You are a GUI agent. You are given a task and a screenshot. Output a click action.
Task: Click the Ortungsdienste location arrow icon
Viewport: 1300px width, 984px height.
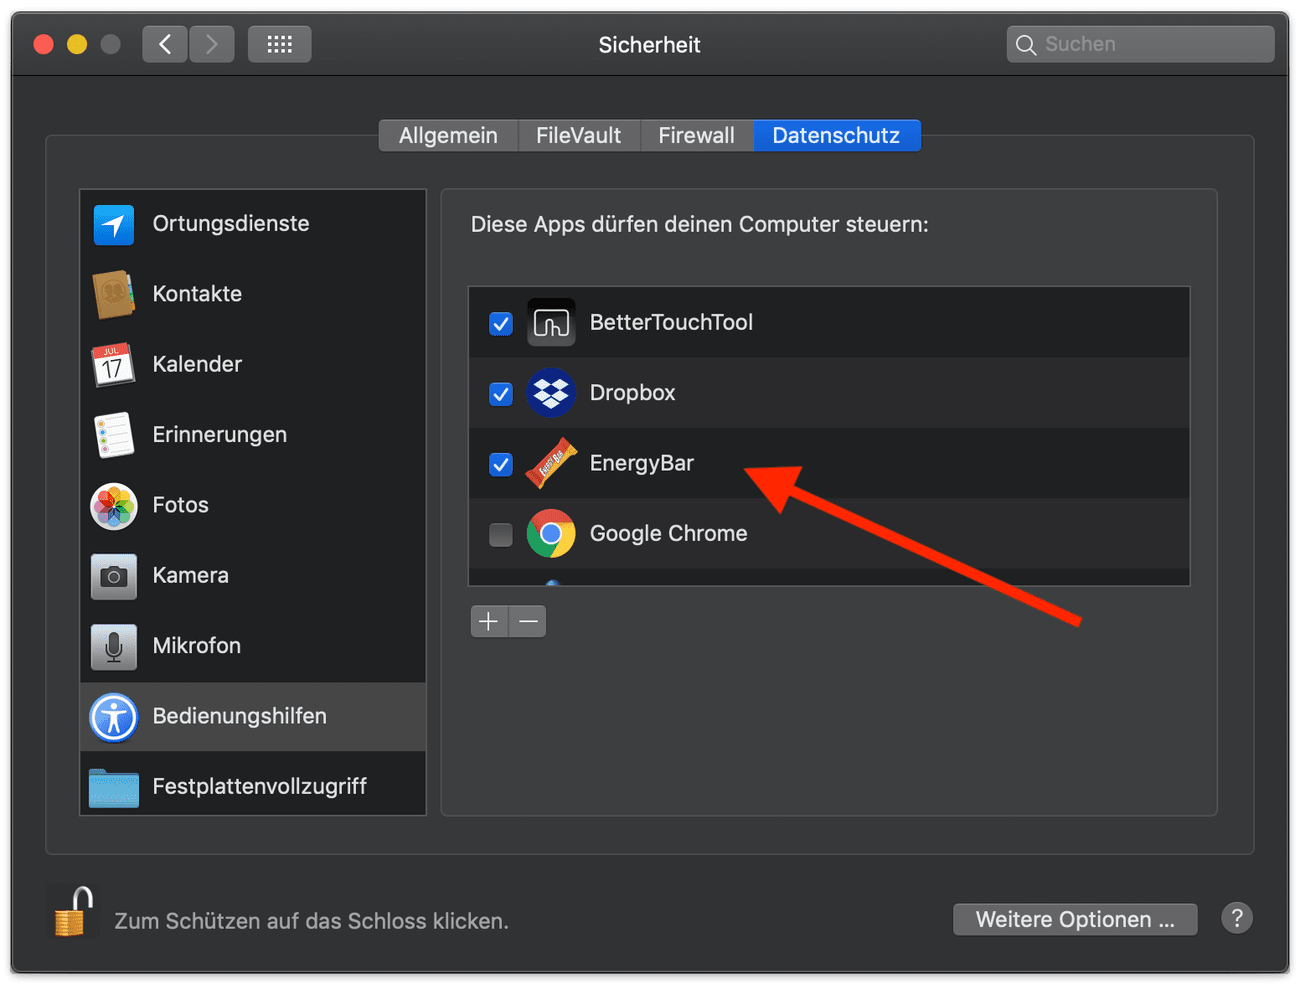point(114,224)
